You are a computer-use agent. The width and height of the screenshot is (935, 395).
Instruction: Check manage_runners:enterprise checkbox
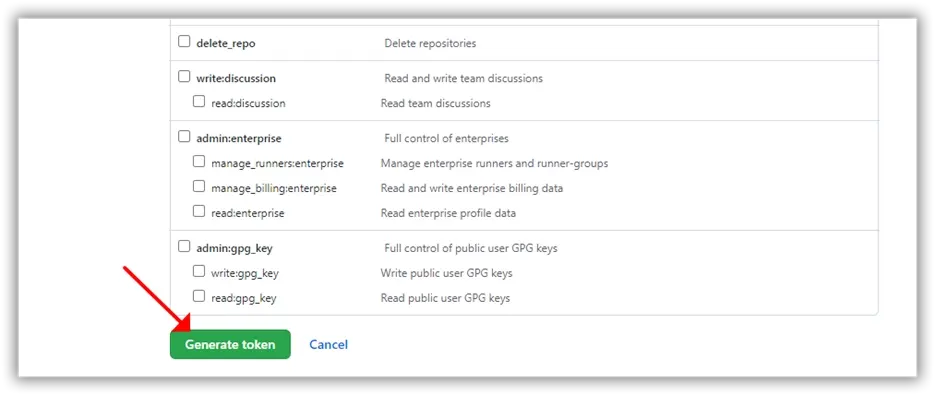pos(199,162)
